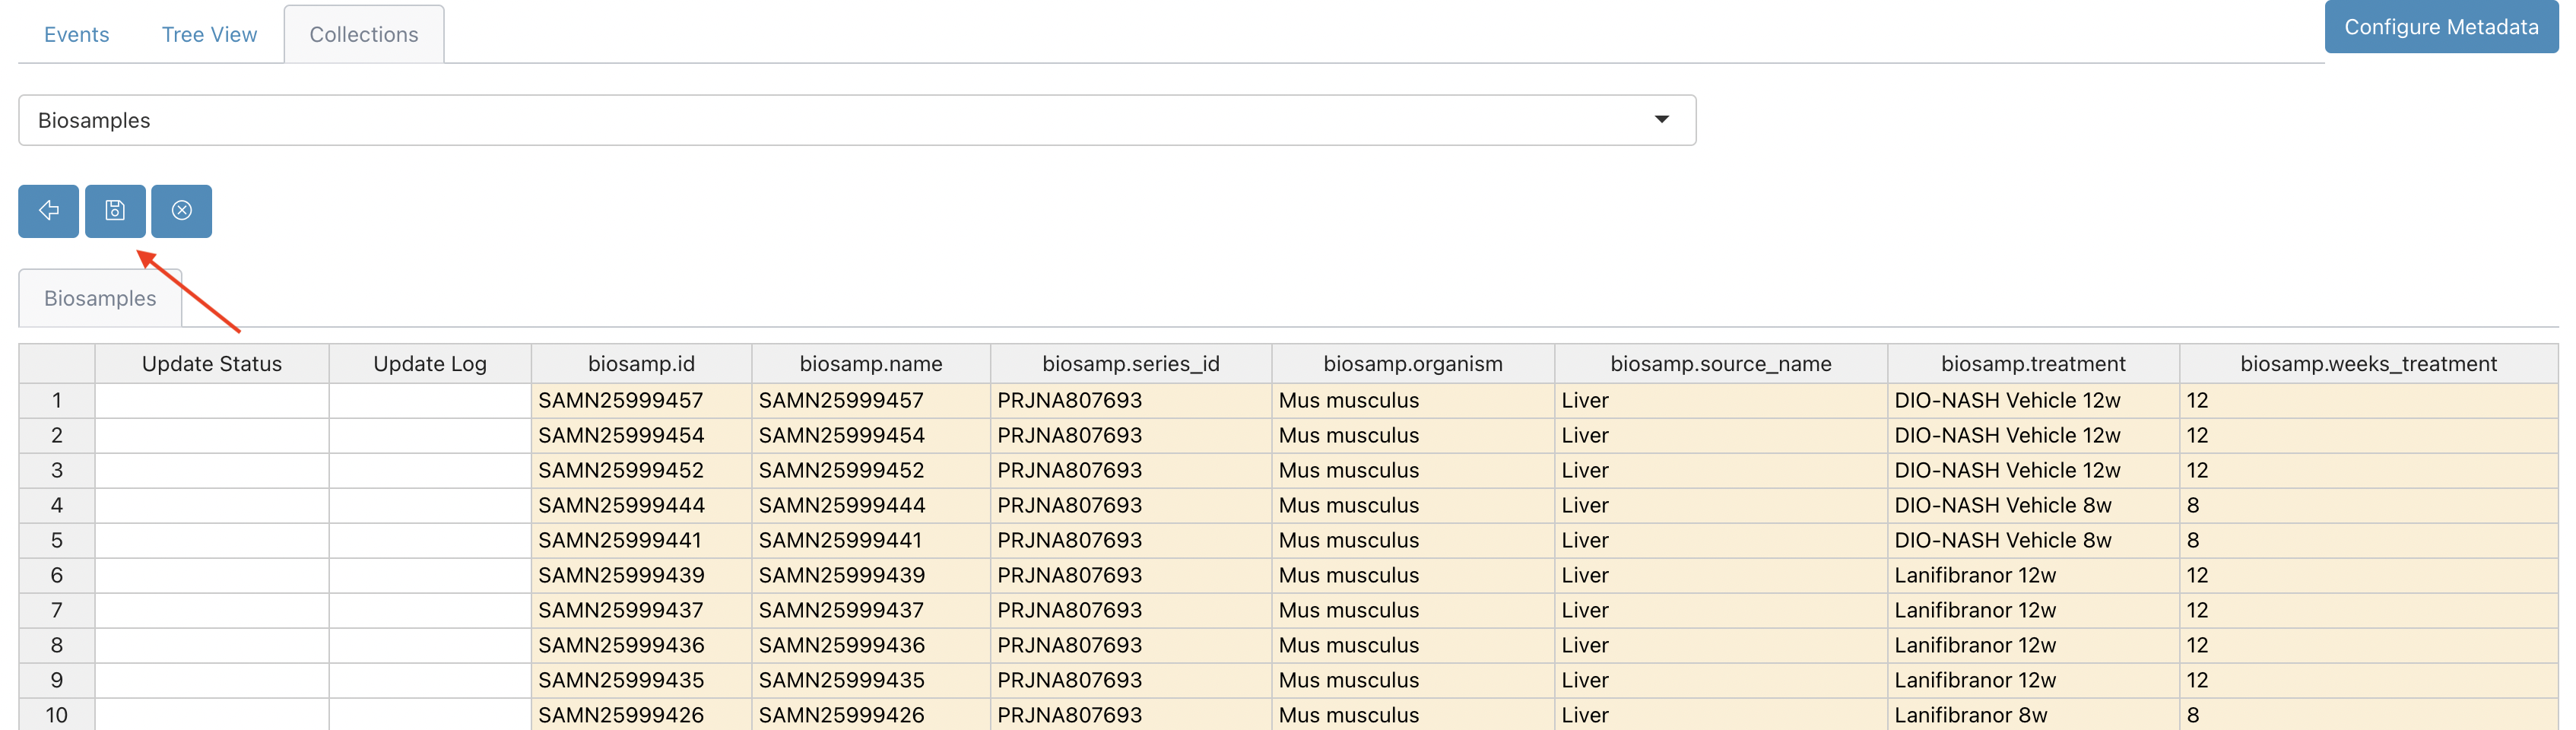Open the Biosamples collection dropdown
This screenshot has height=730, width=2576.
(857, 120)
